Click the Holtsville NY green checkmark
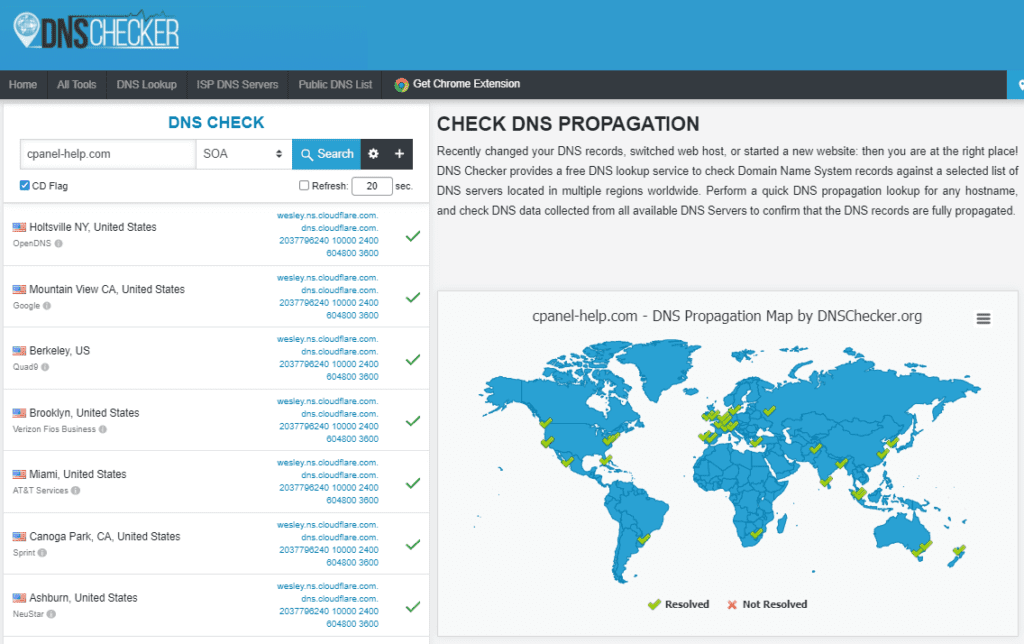The height and width of the screenshot is (644, 1024). click(413, 236)
